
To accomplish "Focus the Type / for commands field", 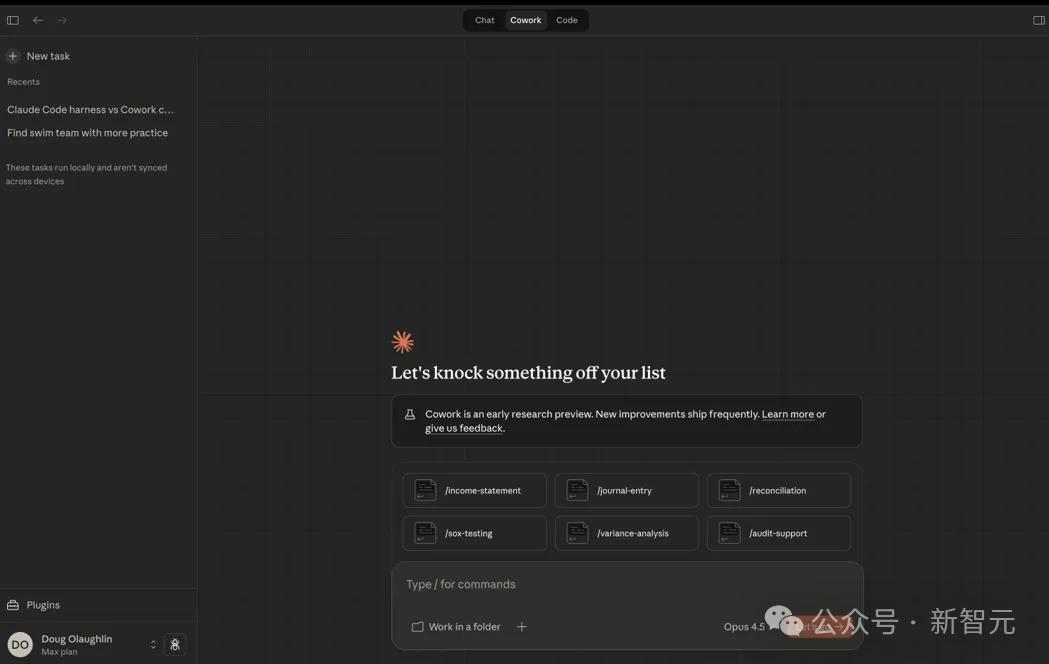I will pyautogui.click(x=627, y=584).
